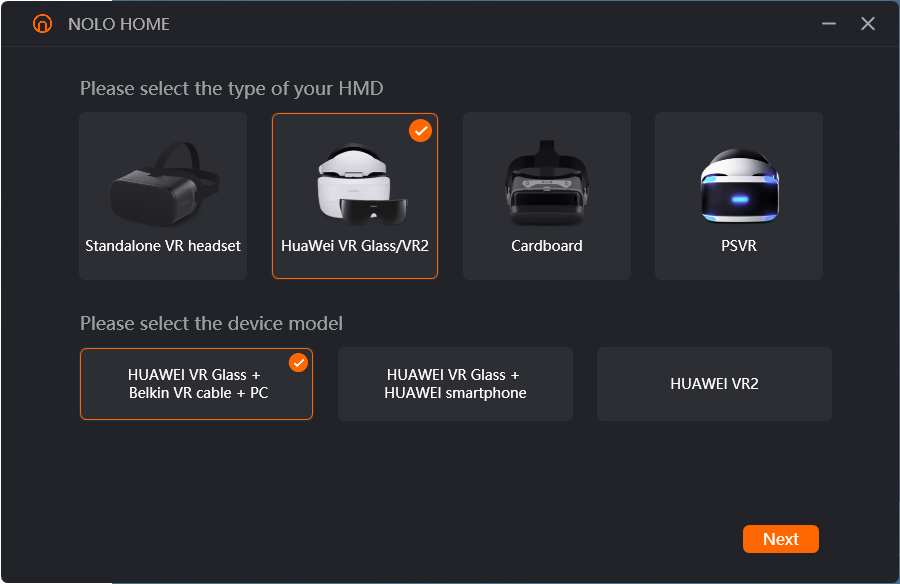This screenshot has width=900, height=584.
Task: Select HUAWEI VR Glass + HUAWEI smartphone
Action: point(455,384)
